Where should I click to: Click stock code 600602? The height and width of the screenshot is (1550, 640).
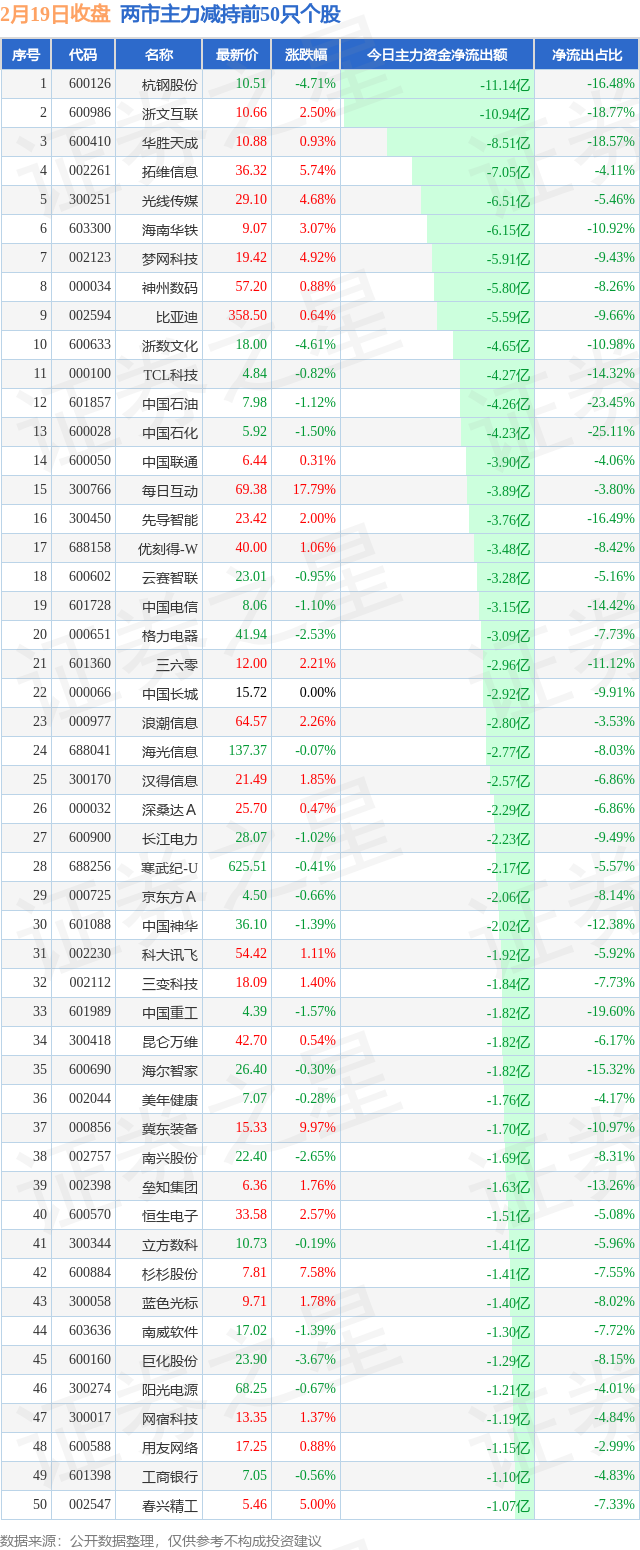(x=91, y=577)
